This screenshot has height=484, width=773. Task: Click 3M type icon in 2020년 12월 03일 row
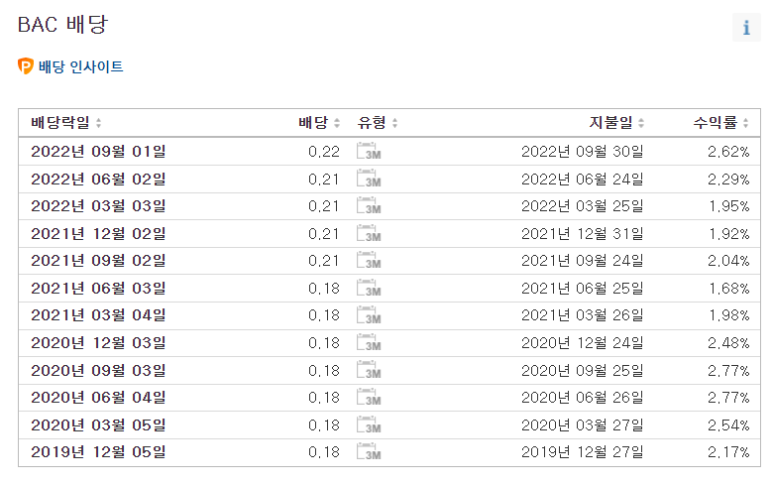(369, 343)
